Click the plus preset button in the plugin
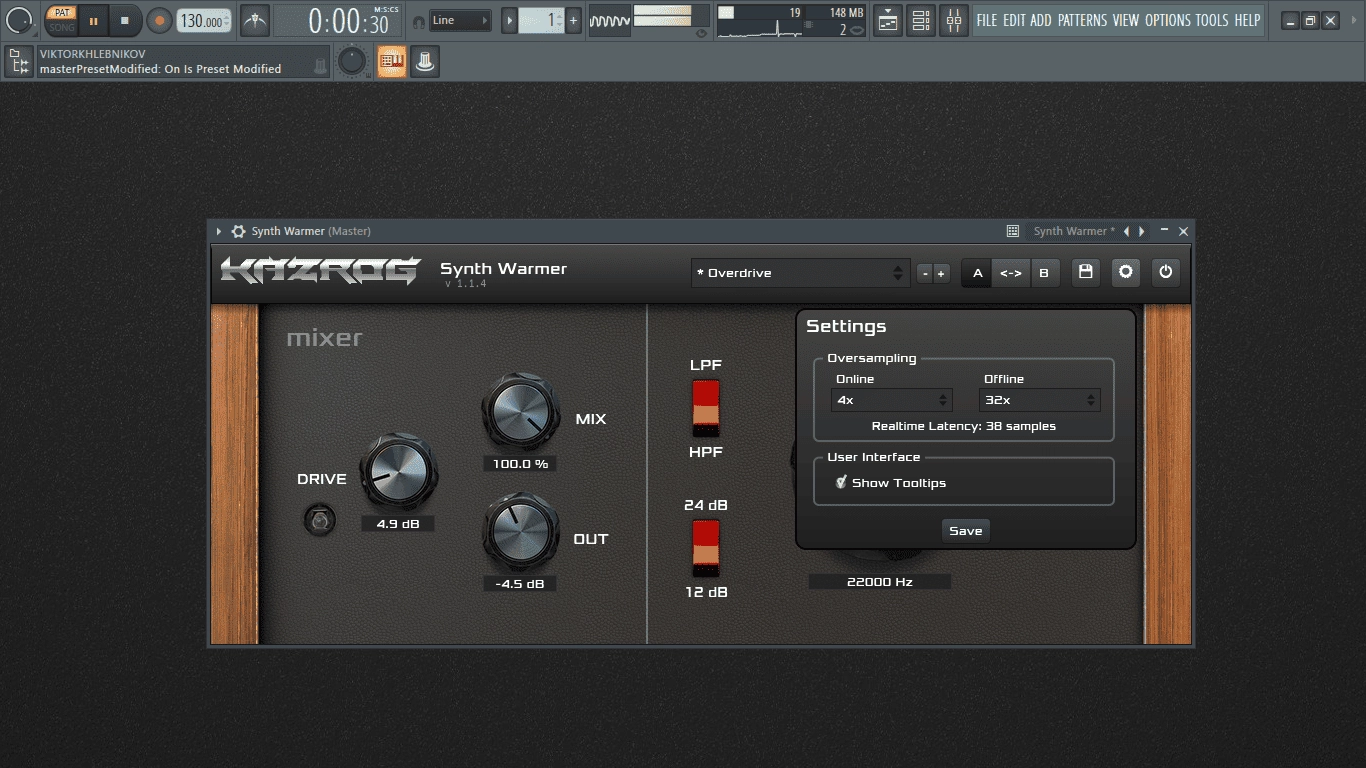This screenshot has width=1366, height=768. click(941, 273)
